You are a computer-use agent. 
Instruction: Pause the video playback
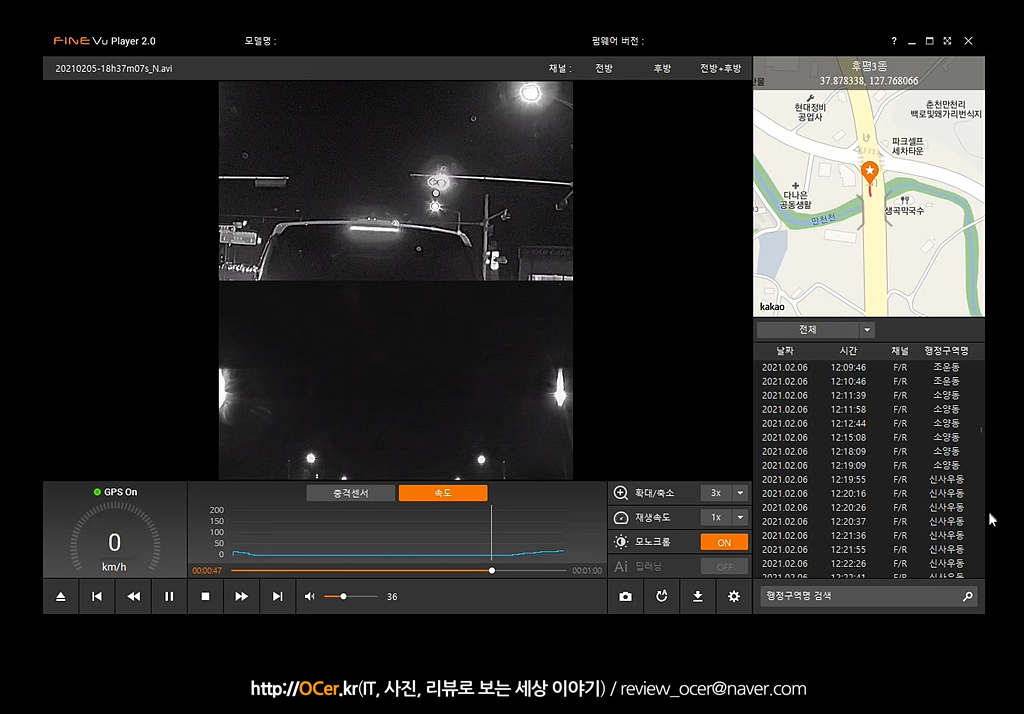tap(169, 596)
